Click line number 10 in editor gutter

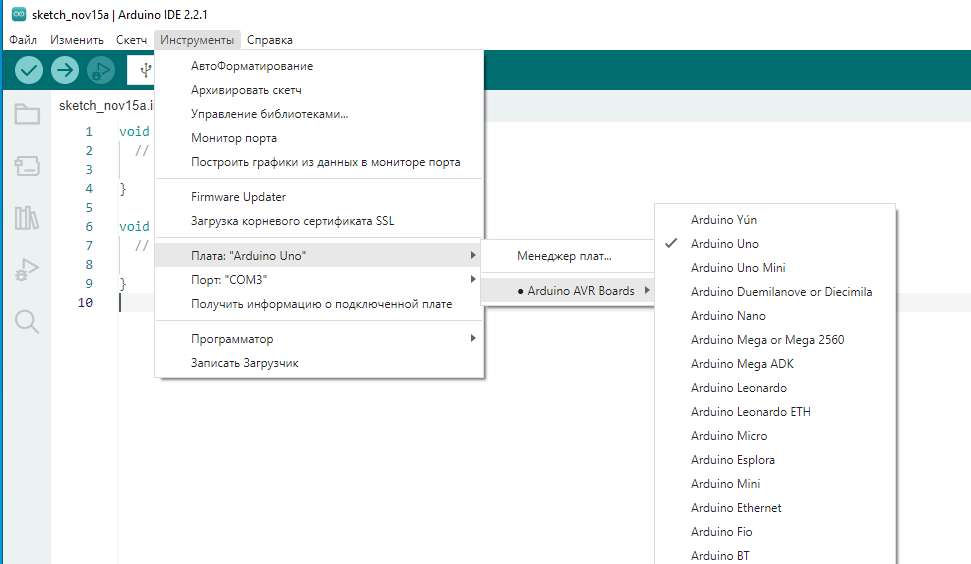85,302
